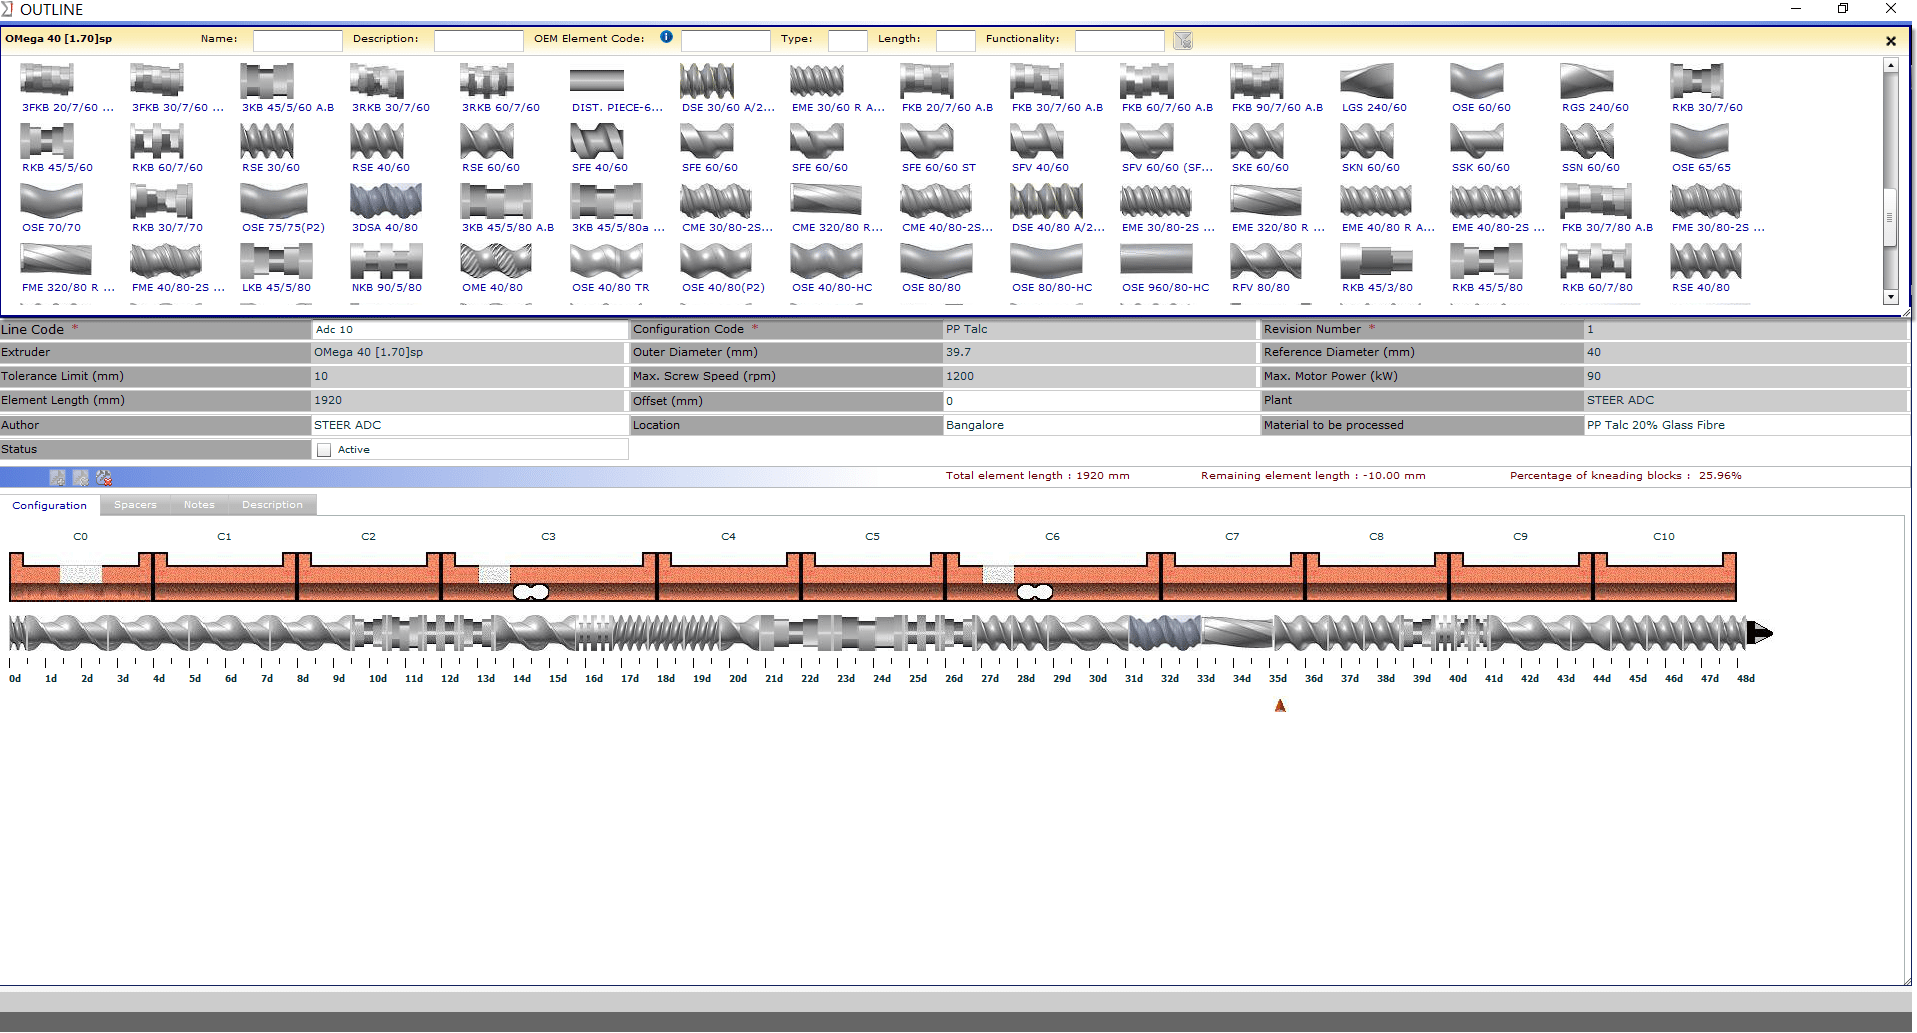
Task: Select the SFE 40/60 element thumbnail
Action: [x=597, y=141]
